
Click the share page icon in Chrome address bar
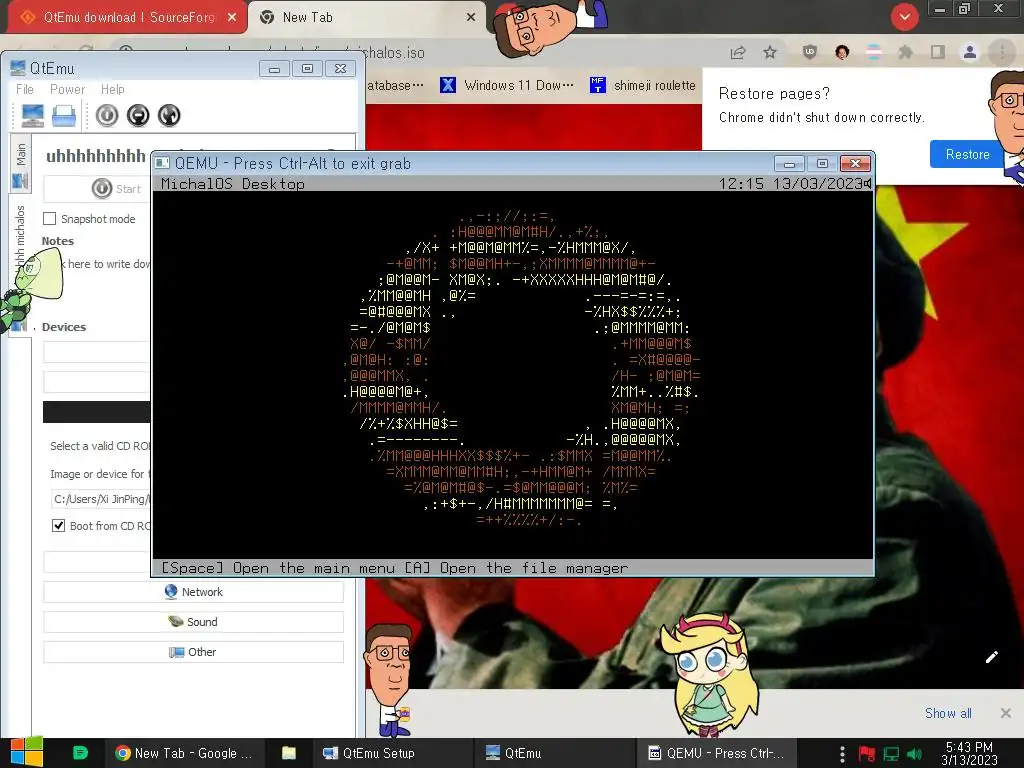point(738,52)
